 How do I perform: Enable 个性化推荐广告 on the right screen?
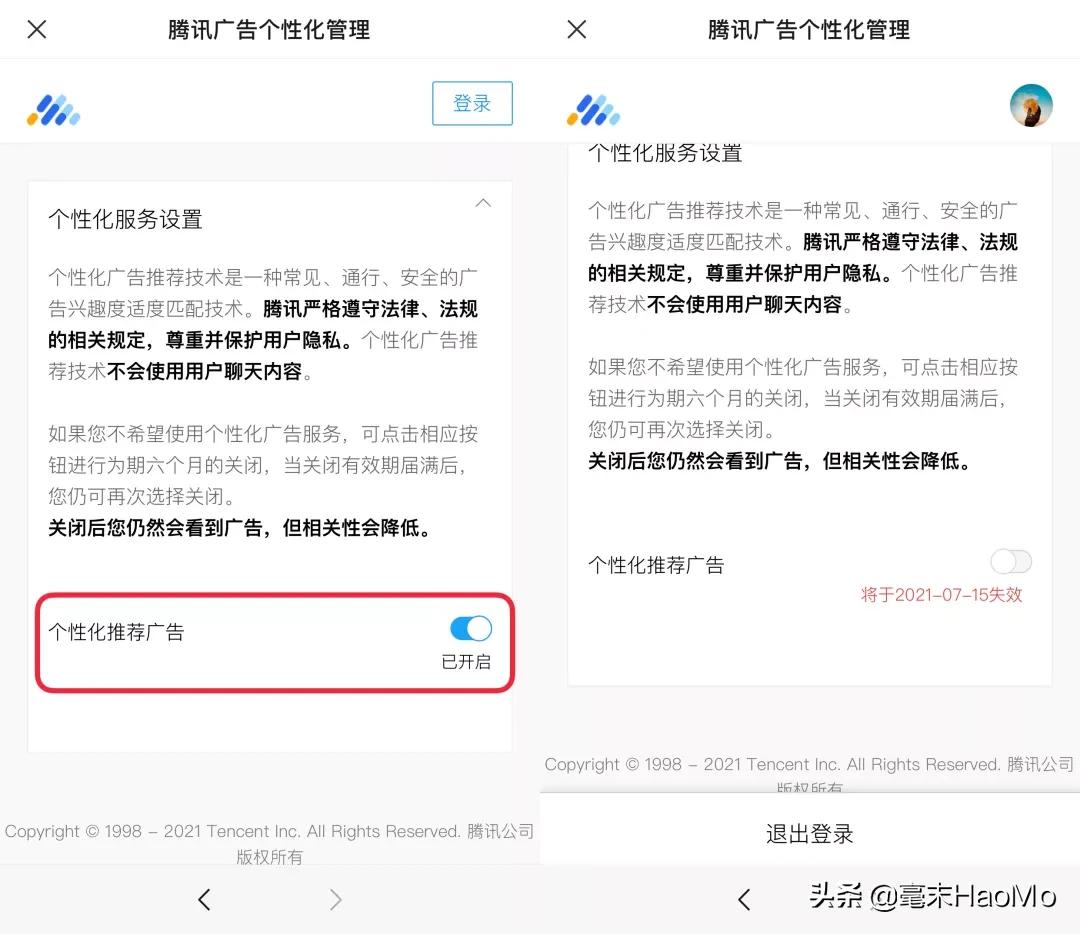tap(1011, 562)
